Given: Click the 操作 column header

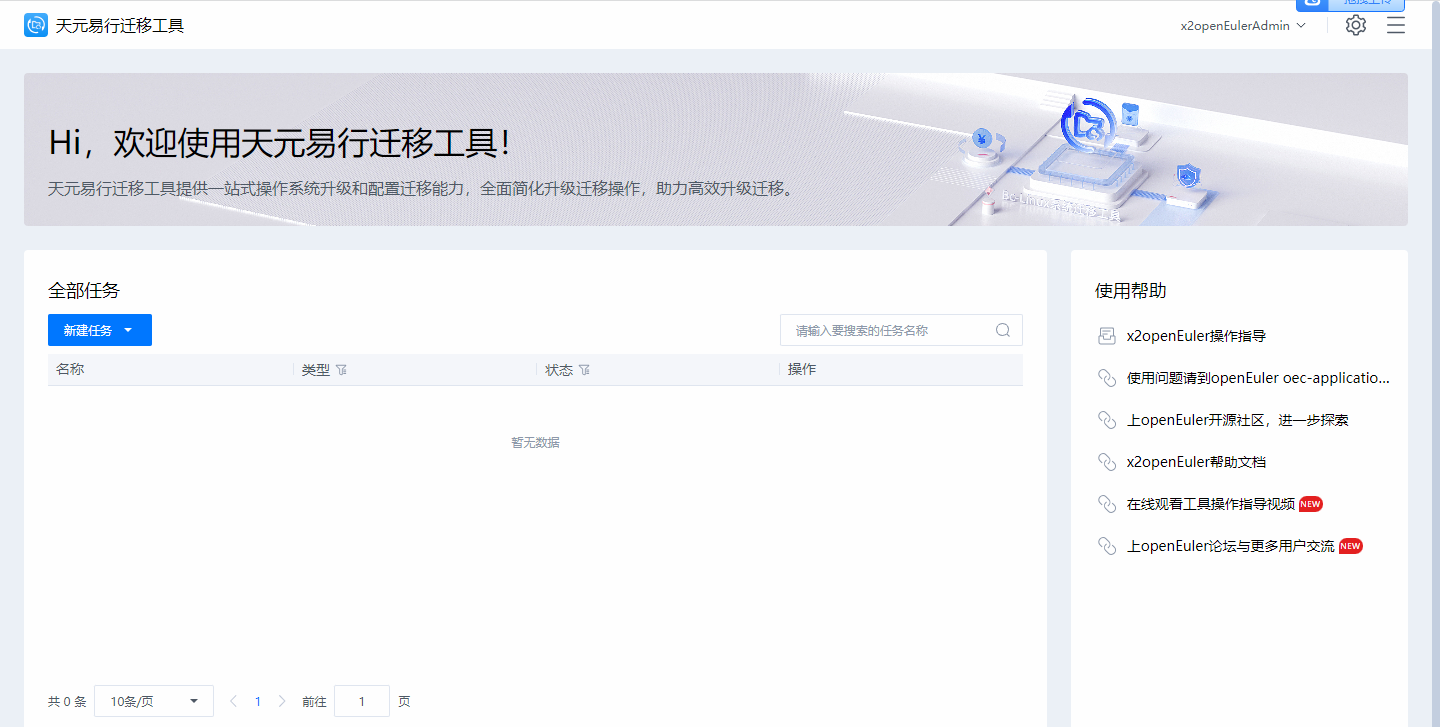Looking at the screenshot, I should coord(802,369).
